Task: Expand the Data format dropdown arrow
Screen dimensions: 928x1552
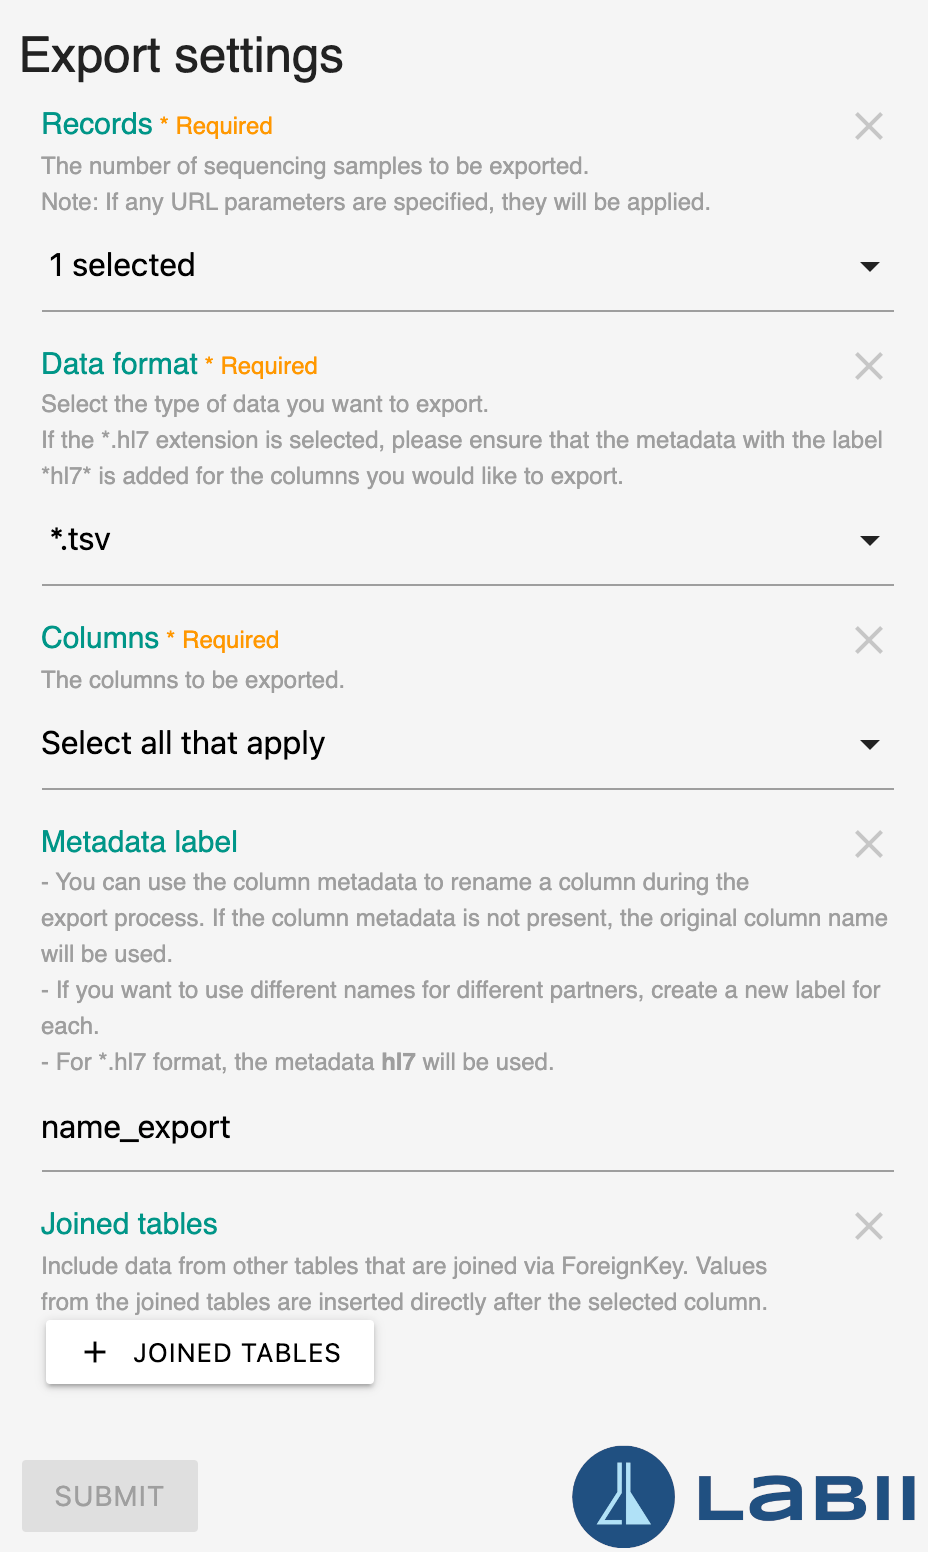Action: point(870,540)
